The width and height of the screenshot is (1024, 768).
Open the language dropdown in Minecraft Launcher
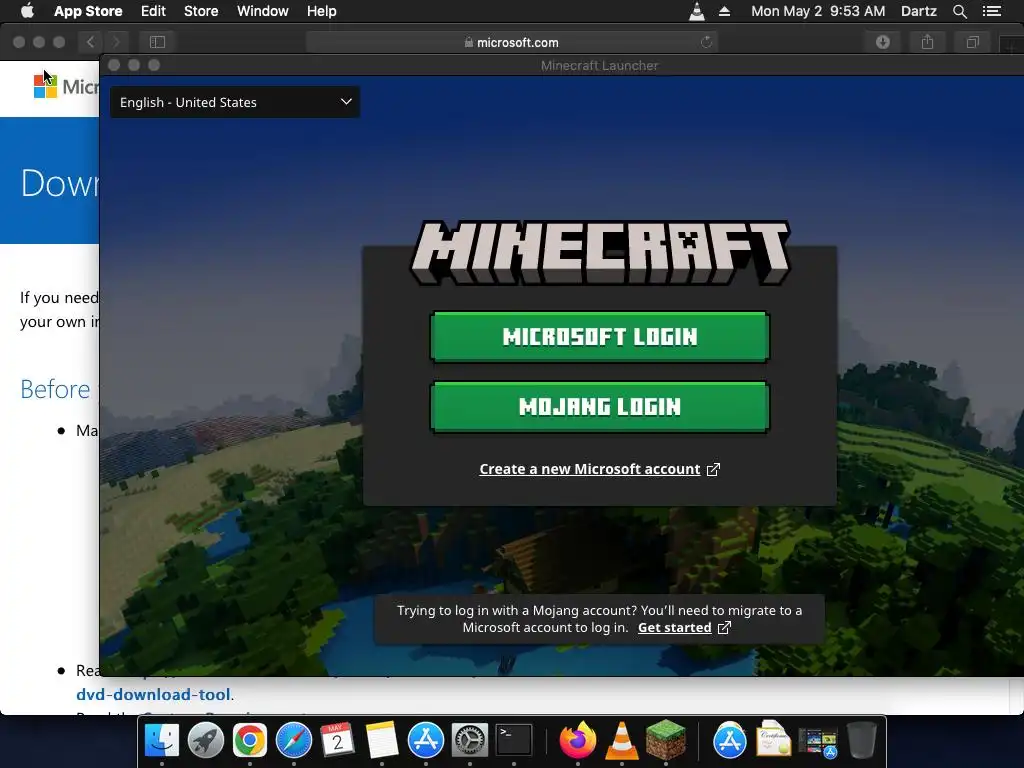pyautogui.click(x=235, y=103)
